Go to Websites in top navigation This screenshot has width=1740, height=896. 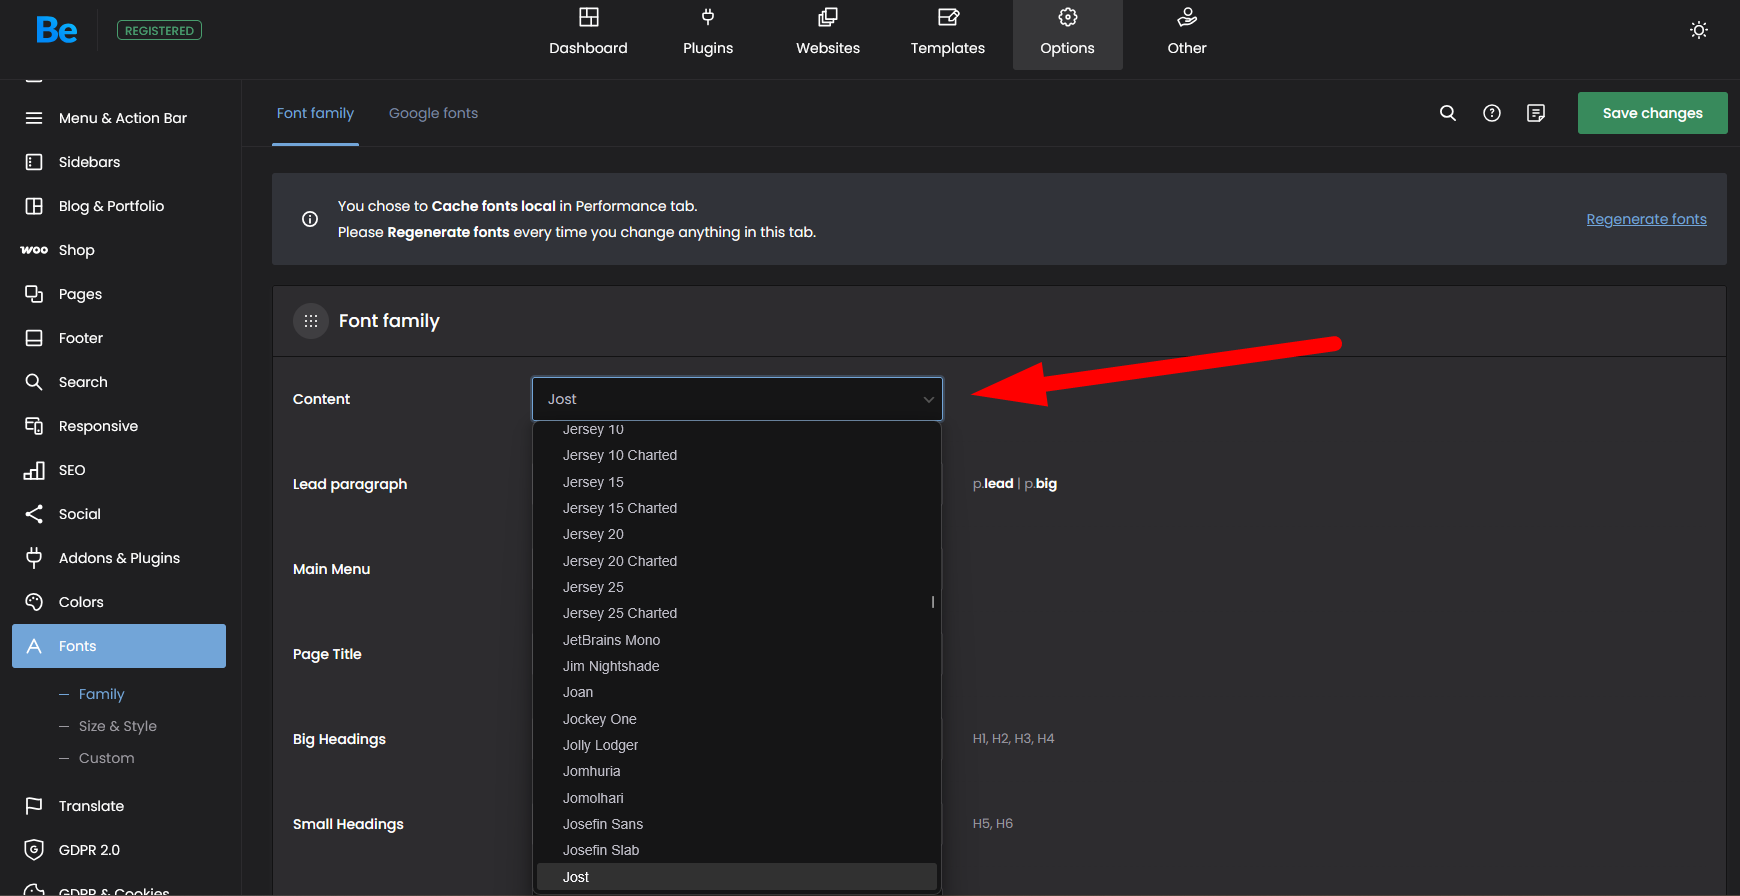tap(827, 33)
